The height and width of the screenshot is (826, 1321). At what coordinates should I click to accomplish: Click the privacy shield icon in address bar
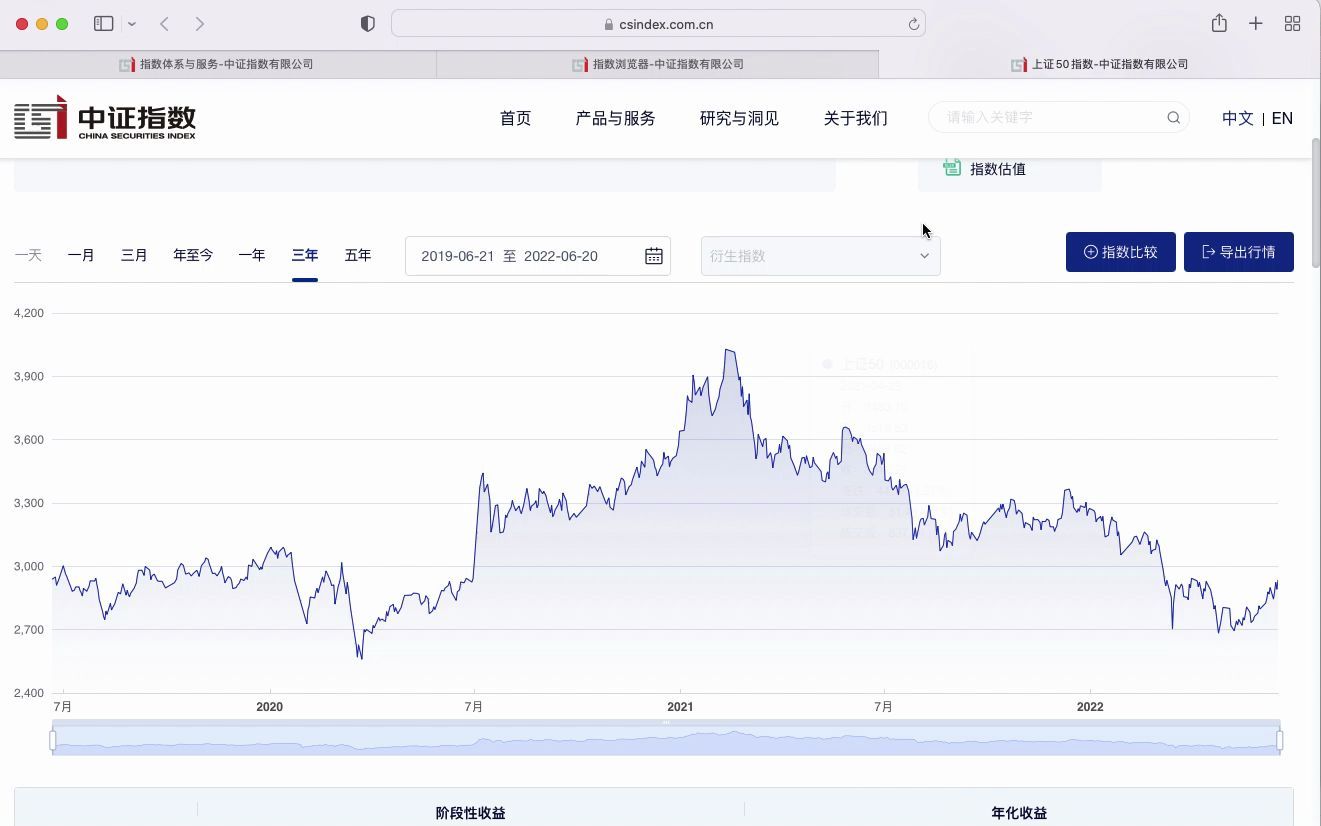367,22
